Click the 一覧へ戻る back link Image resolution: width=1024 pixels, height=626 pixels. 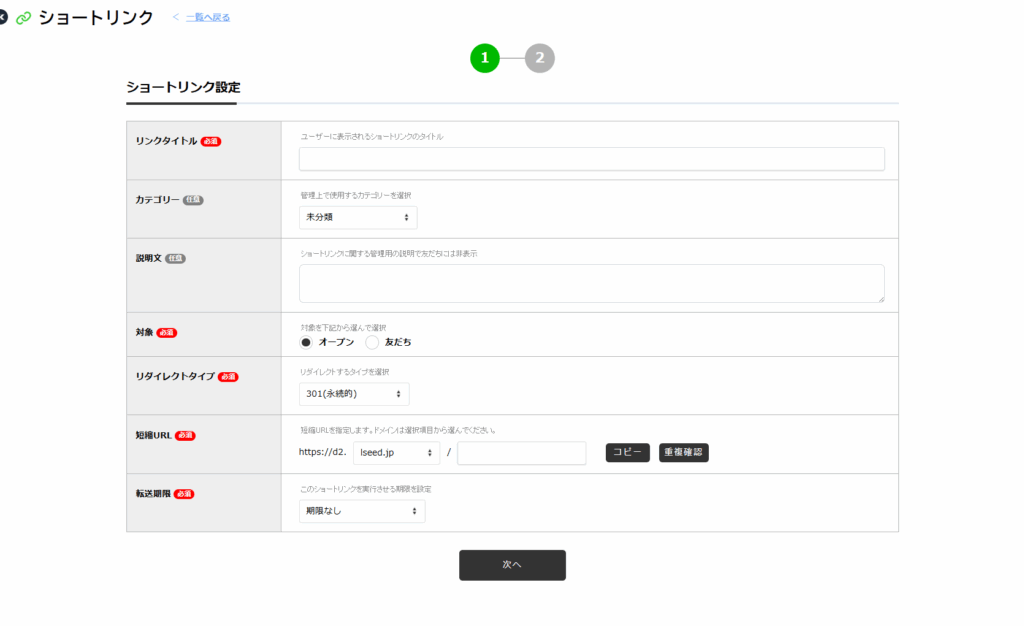[207, 17]
